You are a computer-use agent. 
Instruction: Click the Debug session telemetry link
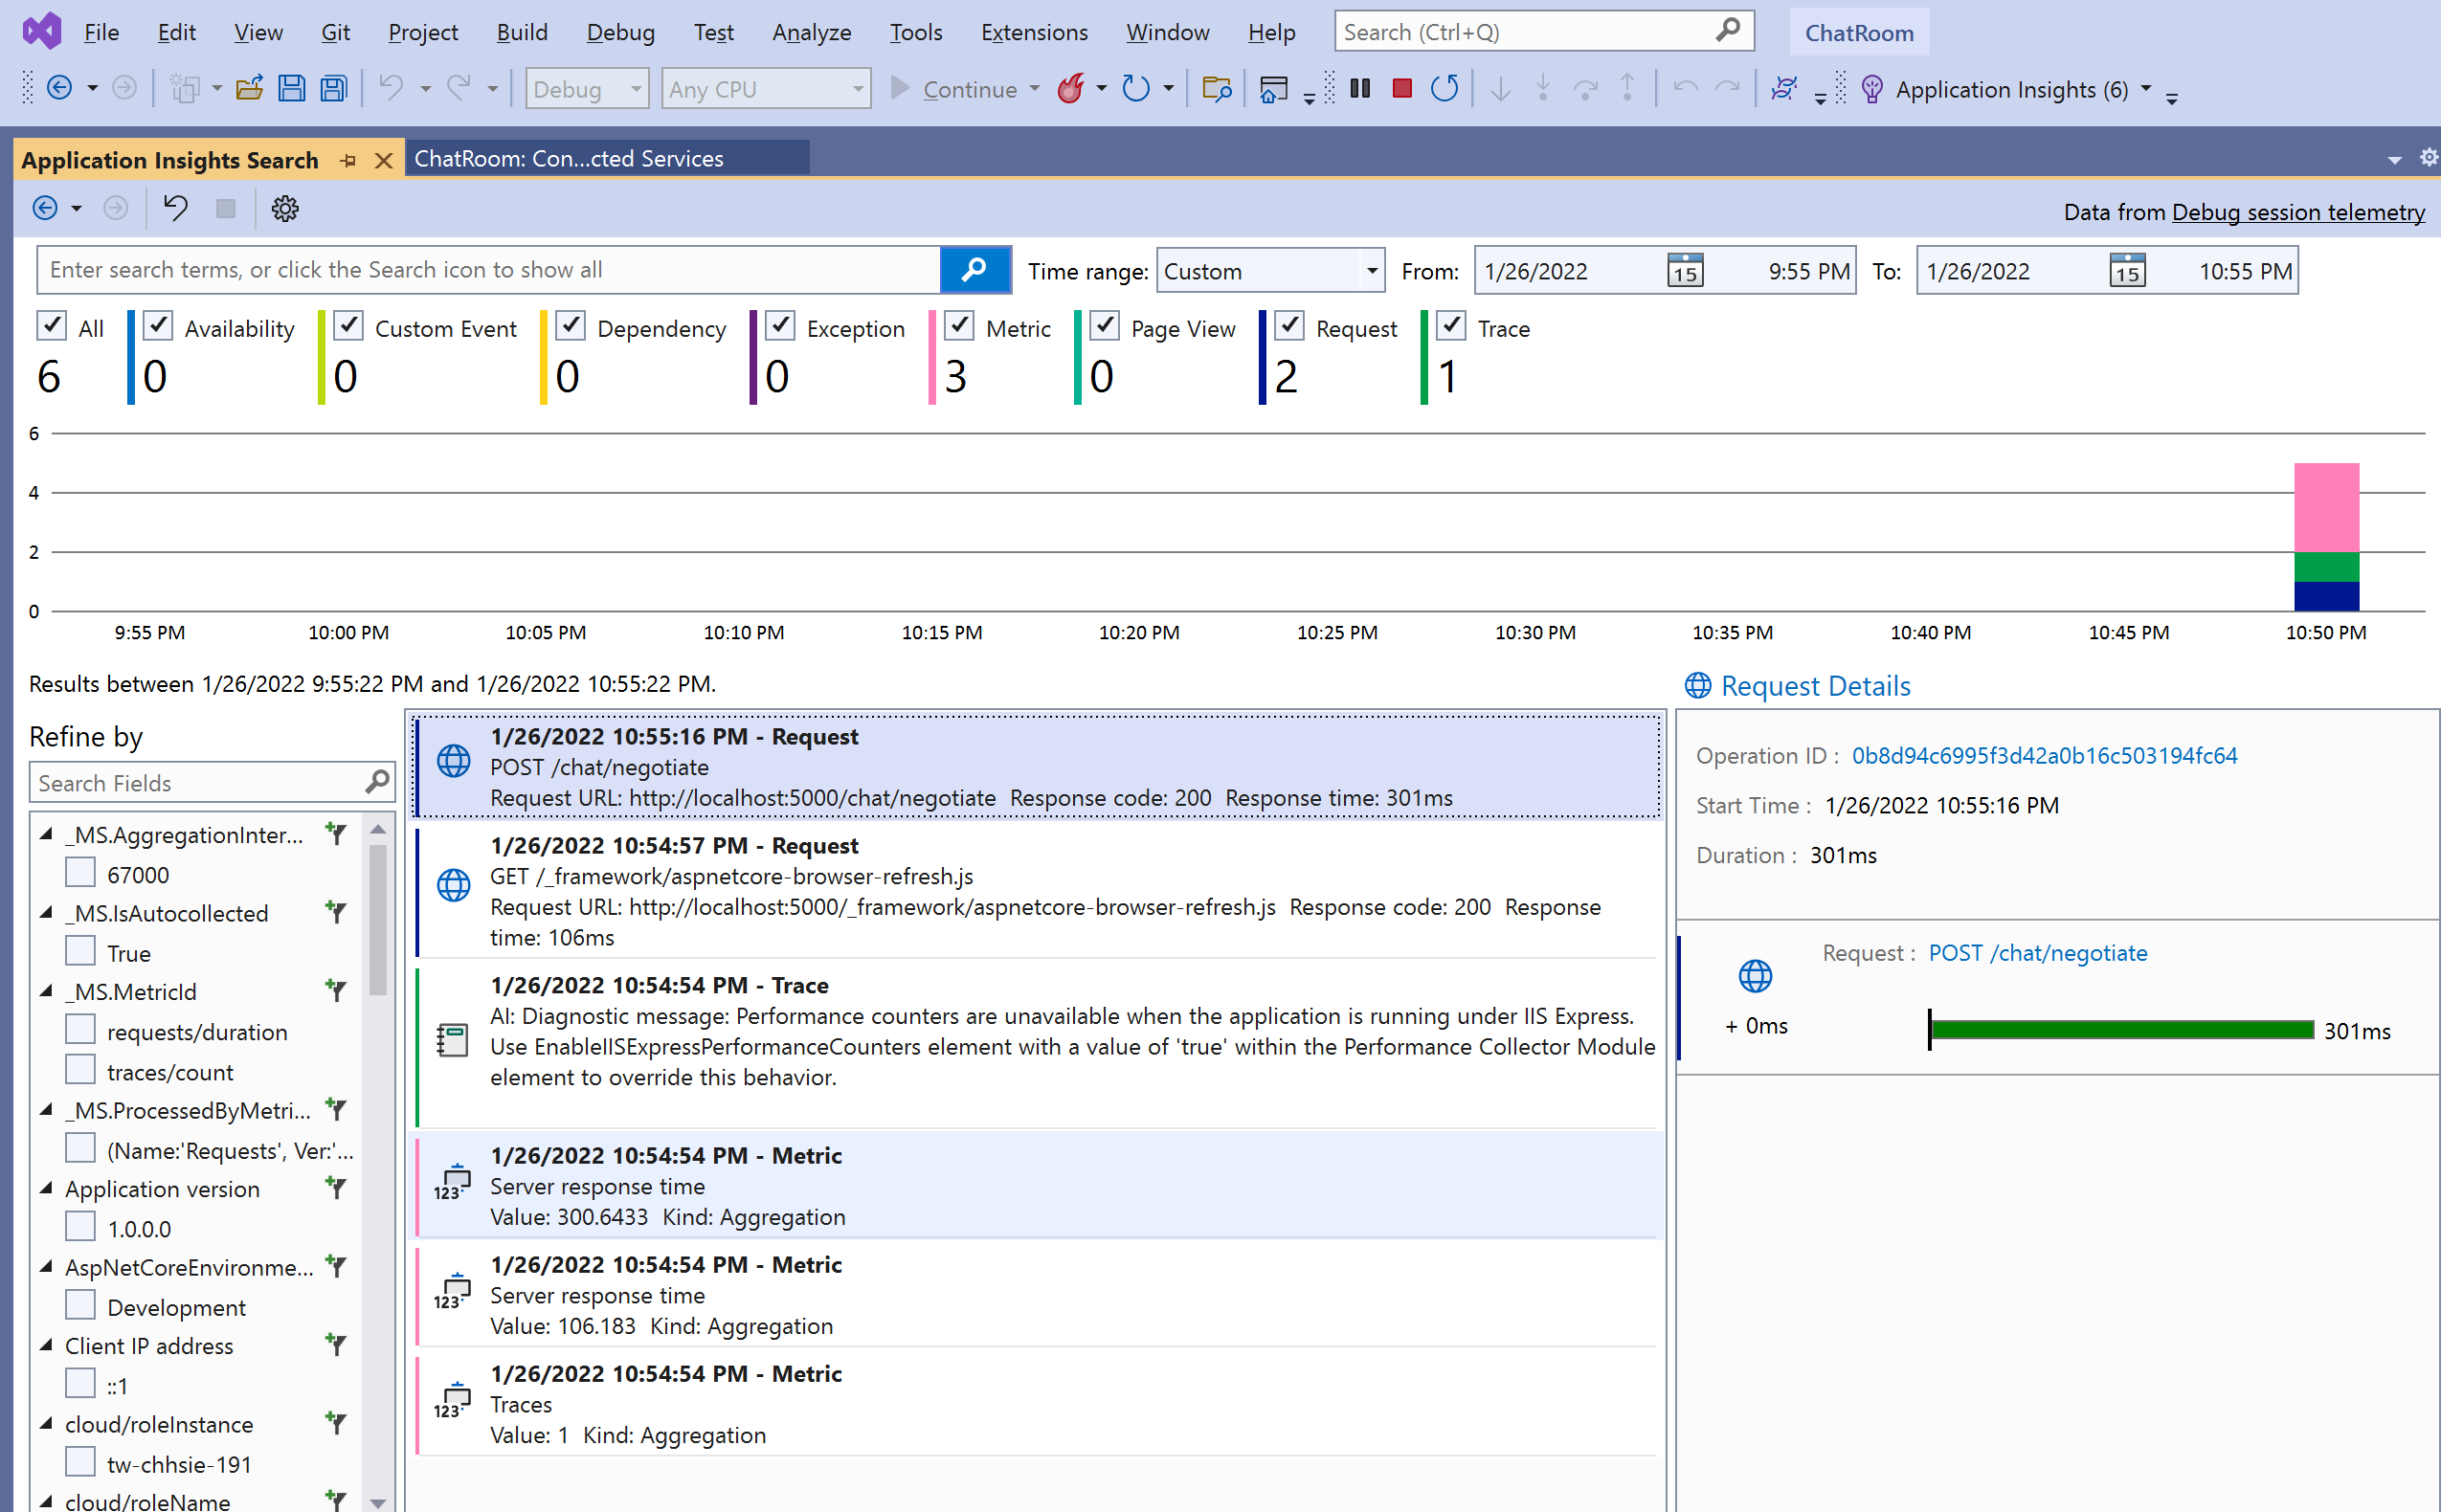tap(2298, 212)
